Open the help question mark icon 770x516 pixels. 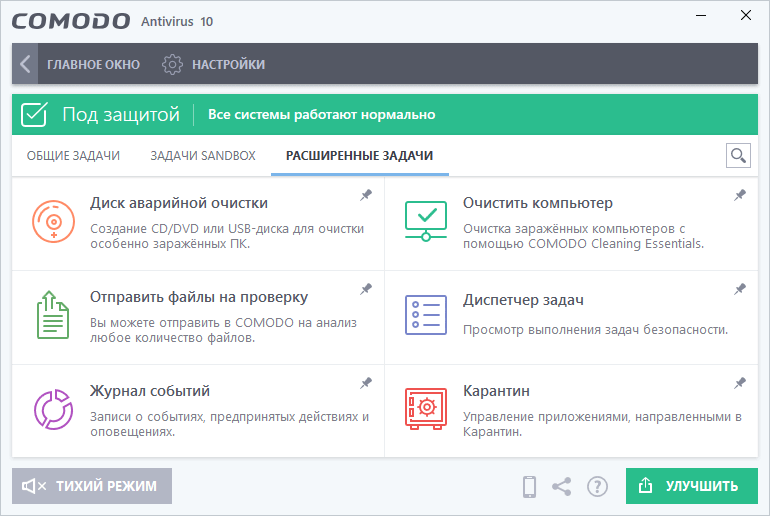pos(597,487)
